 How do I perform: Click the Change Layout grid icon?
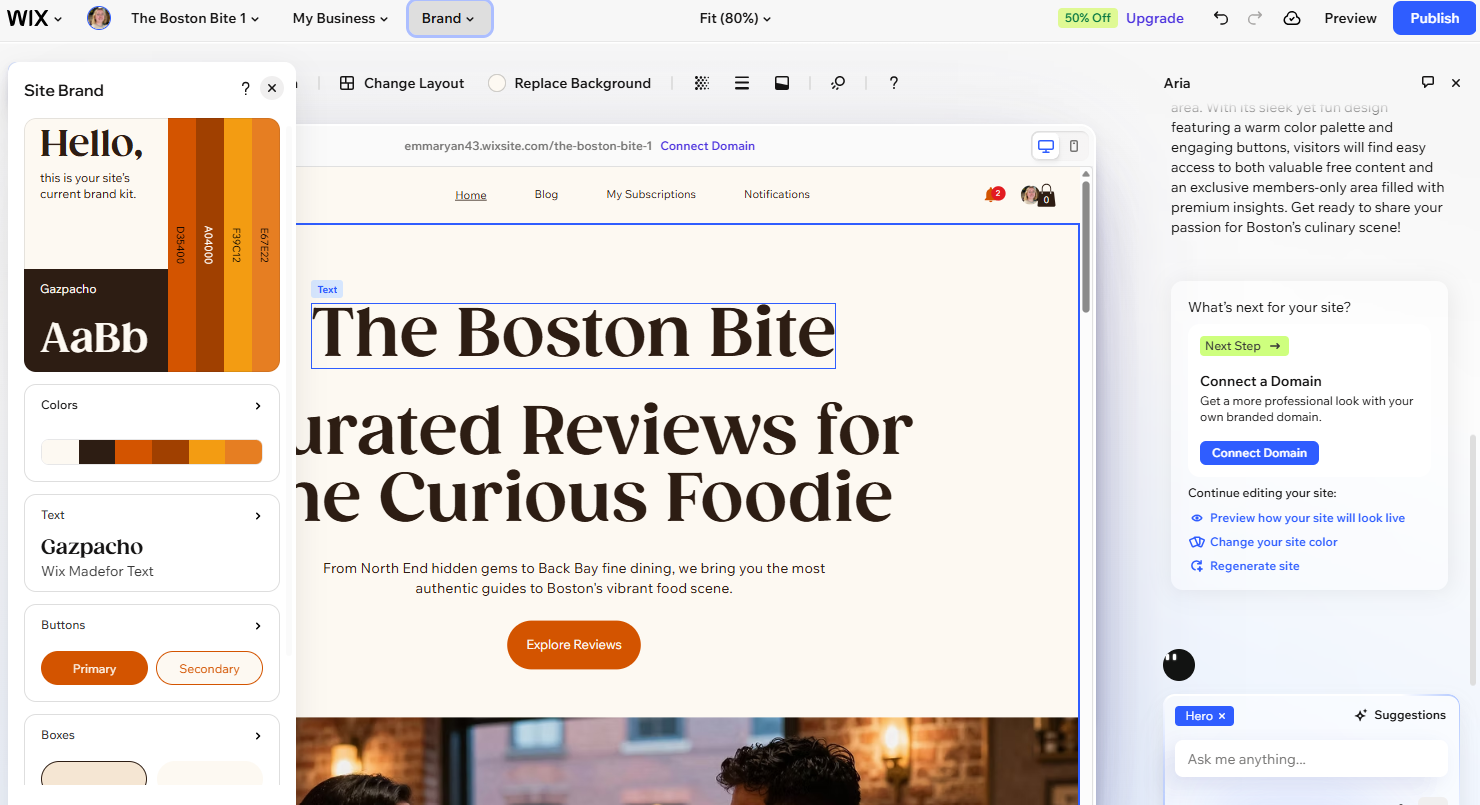[347, 83]
